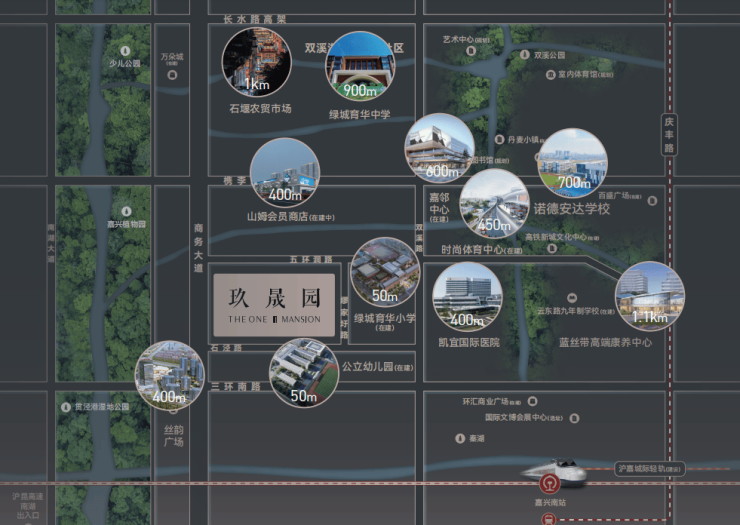Click the 蓝丝带高端康养中心 label
The image size is (740, 525).
point(605,342)
